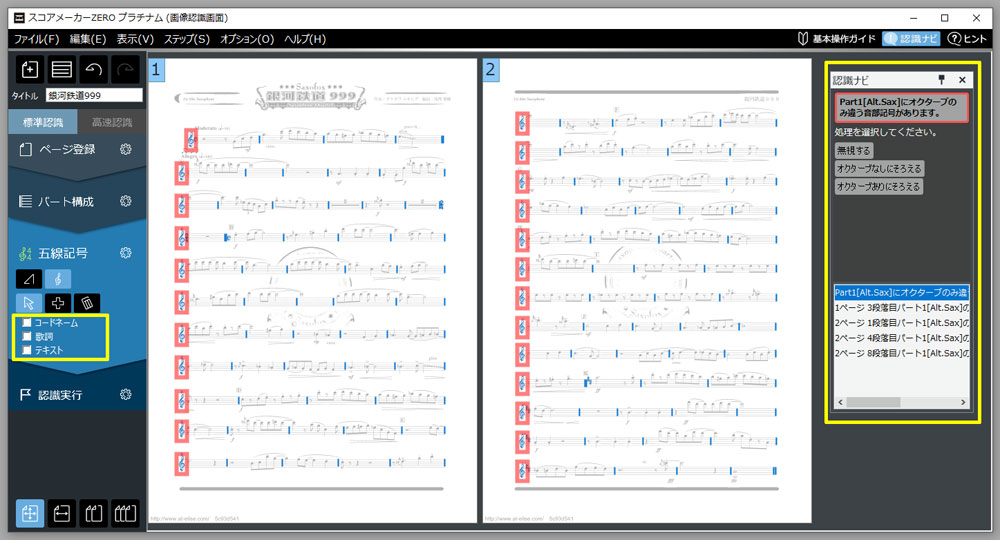Click the trash delete tool
1000x540 pixels.
click(x=87, y=303)
